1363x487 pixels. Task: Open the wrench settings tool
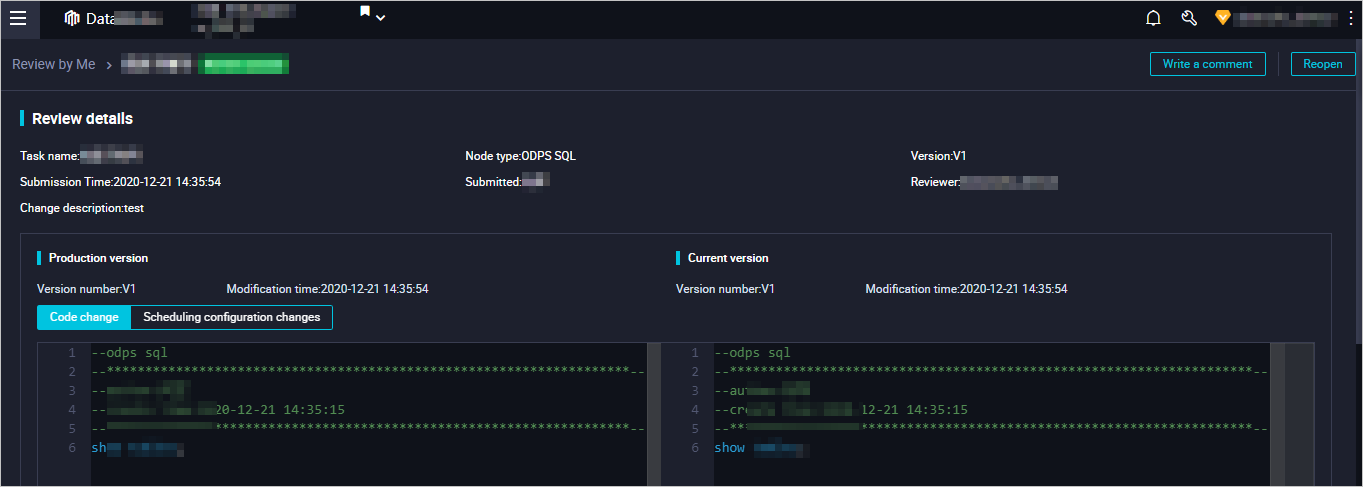point(1189,18)
